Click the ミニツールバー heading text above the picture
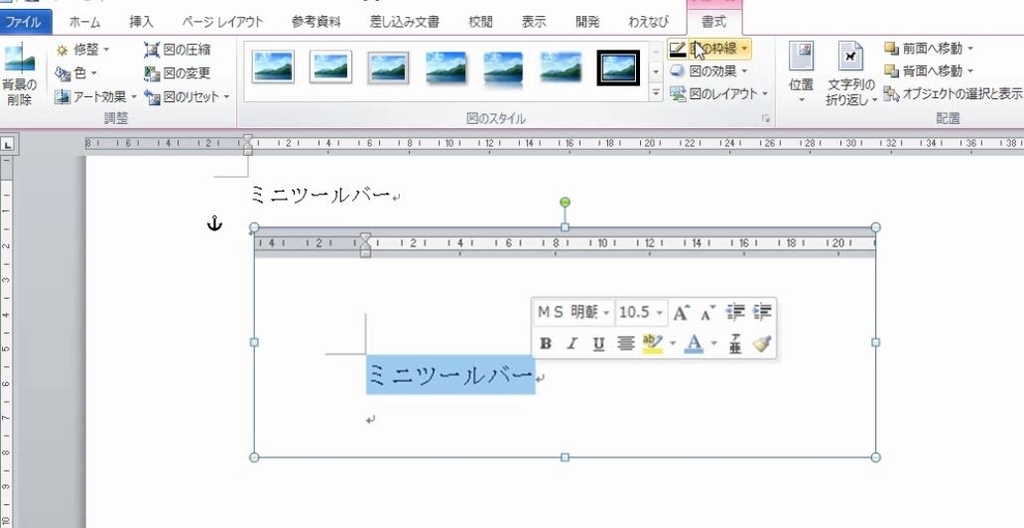 click(x=321, y=195)
